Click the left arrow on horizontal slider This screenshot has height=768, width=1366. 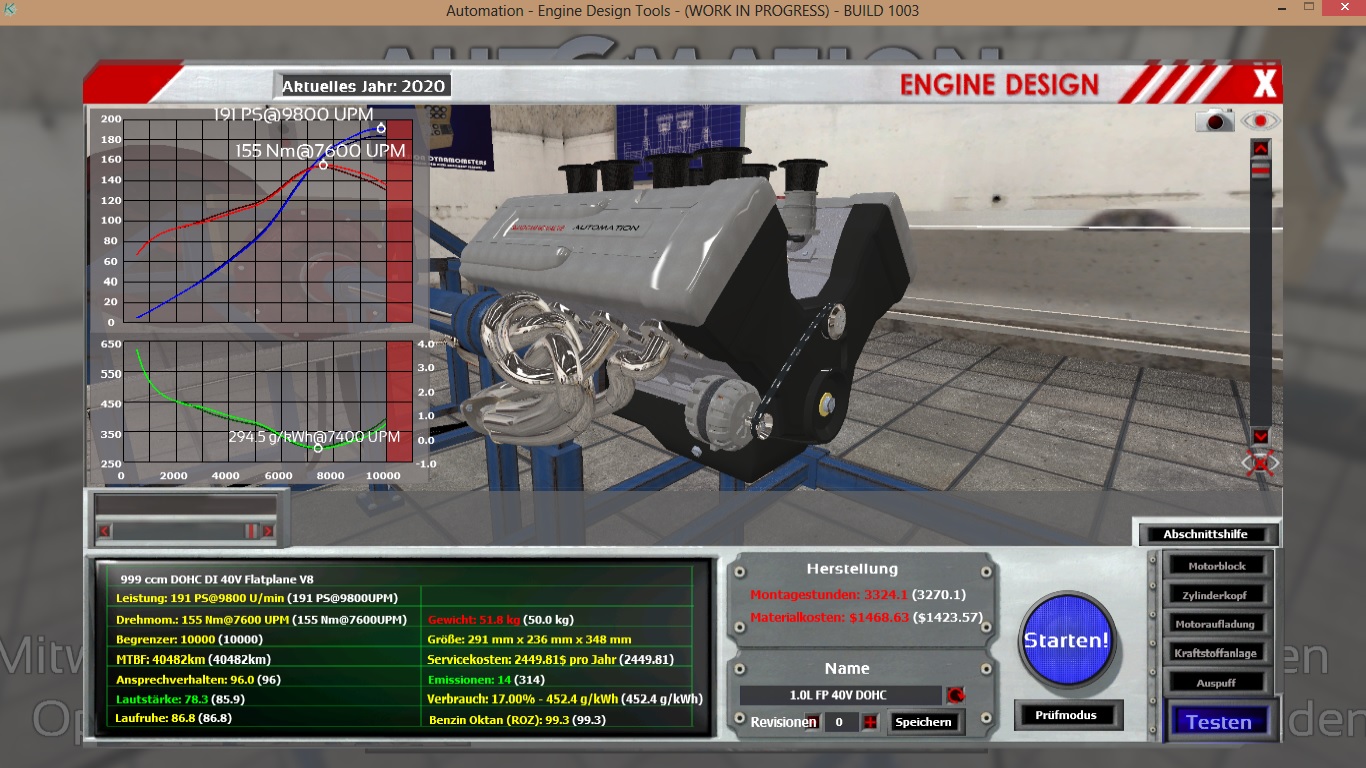point(103,531)
